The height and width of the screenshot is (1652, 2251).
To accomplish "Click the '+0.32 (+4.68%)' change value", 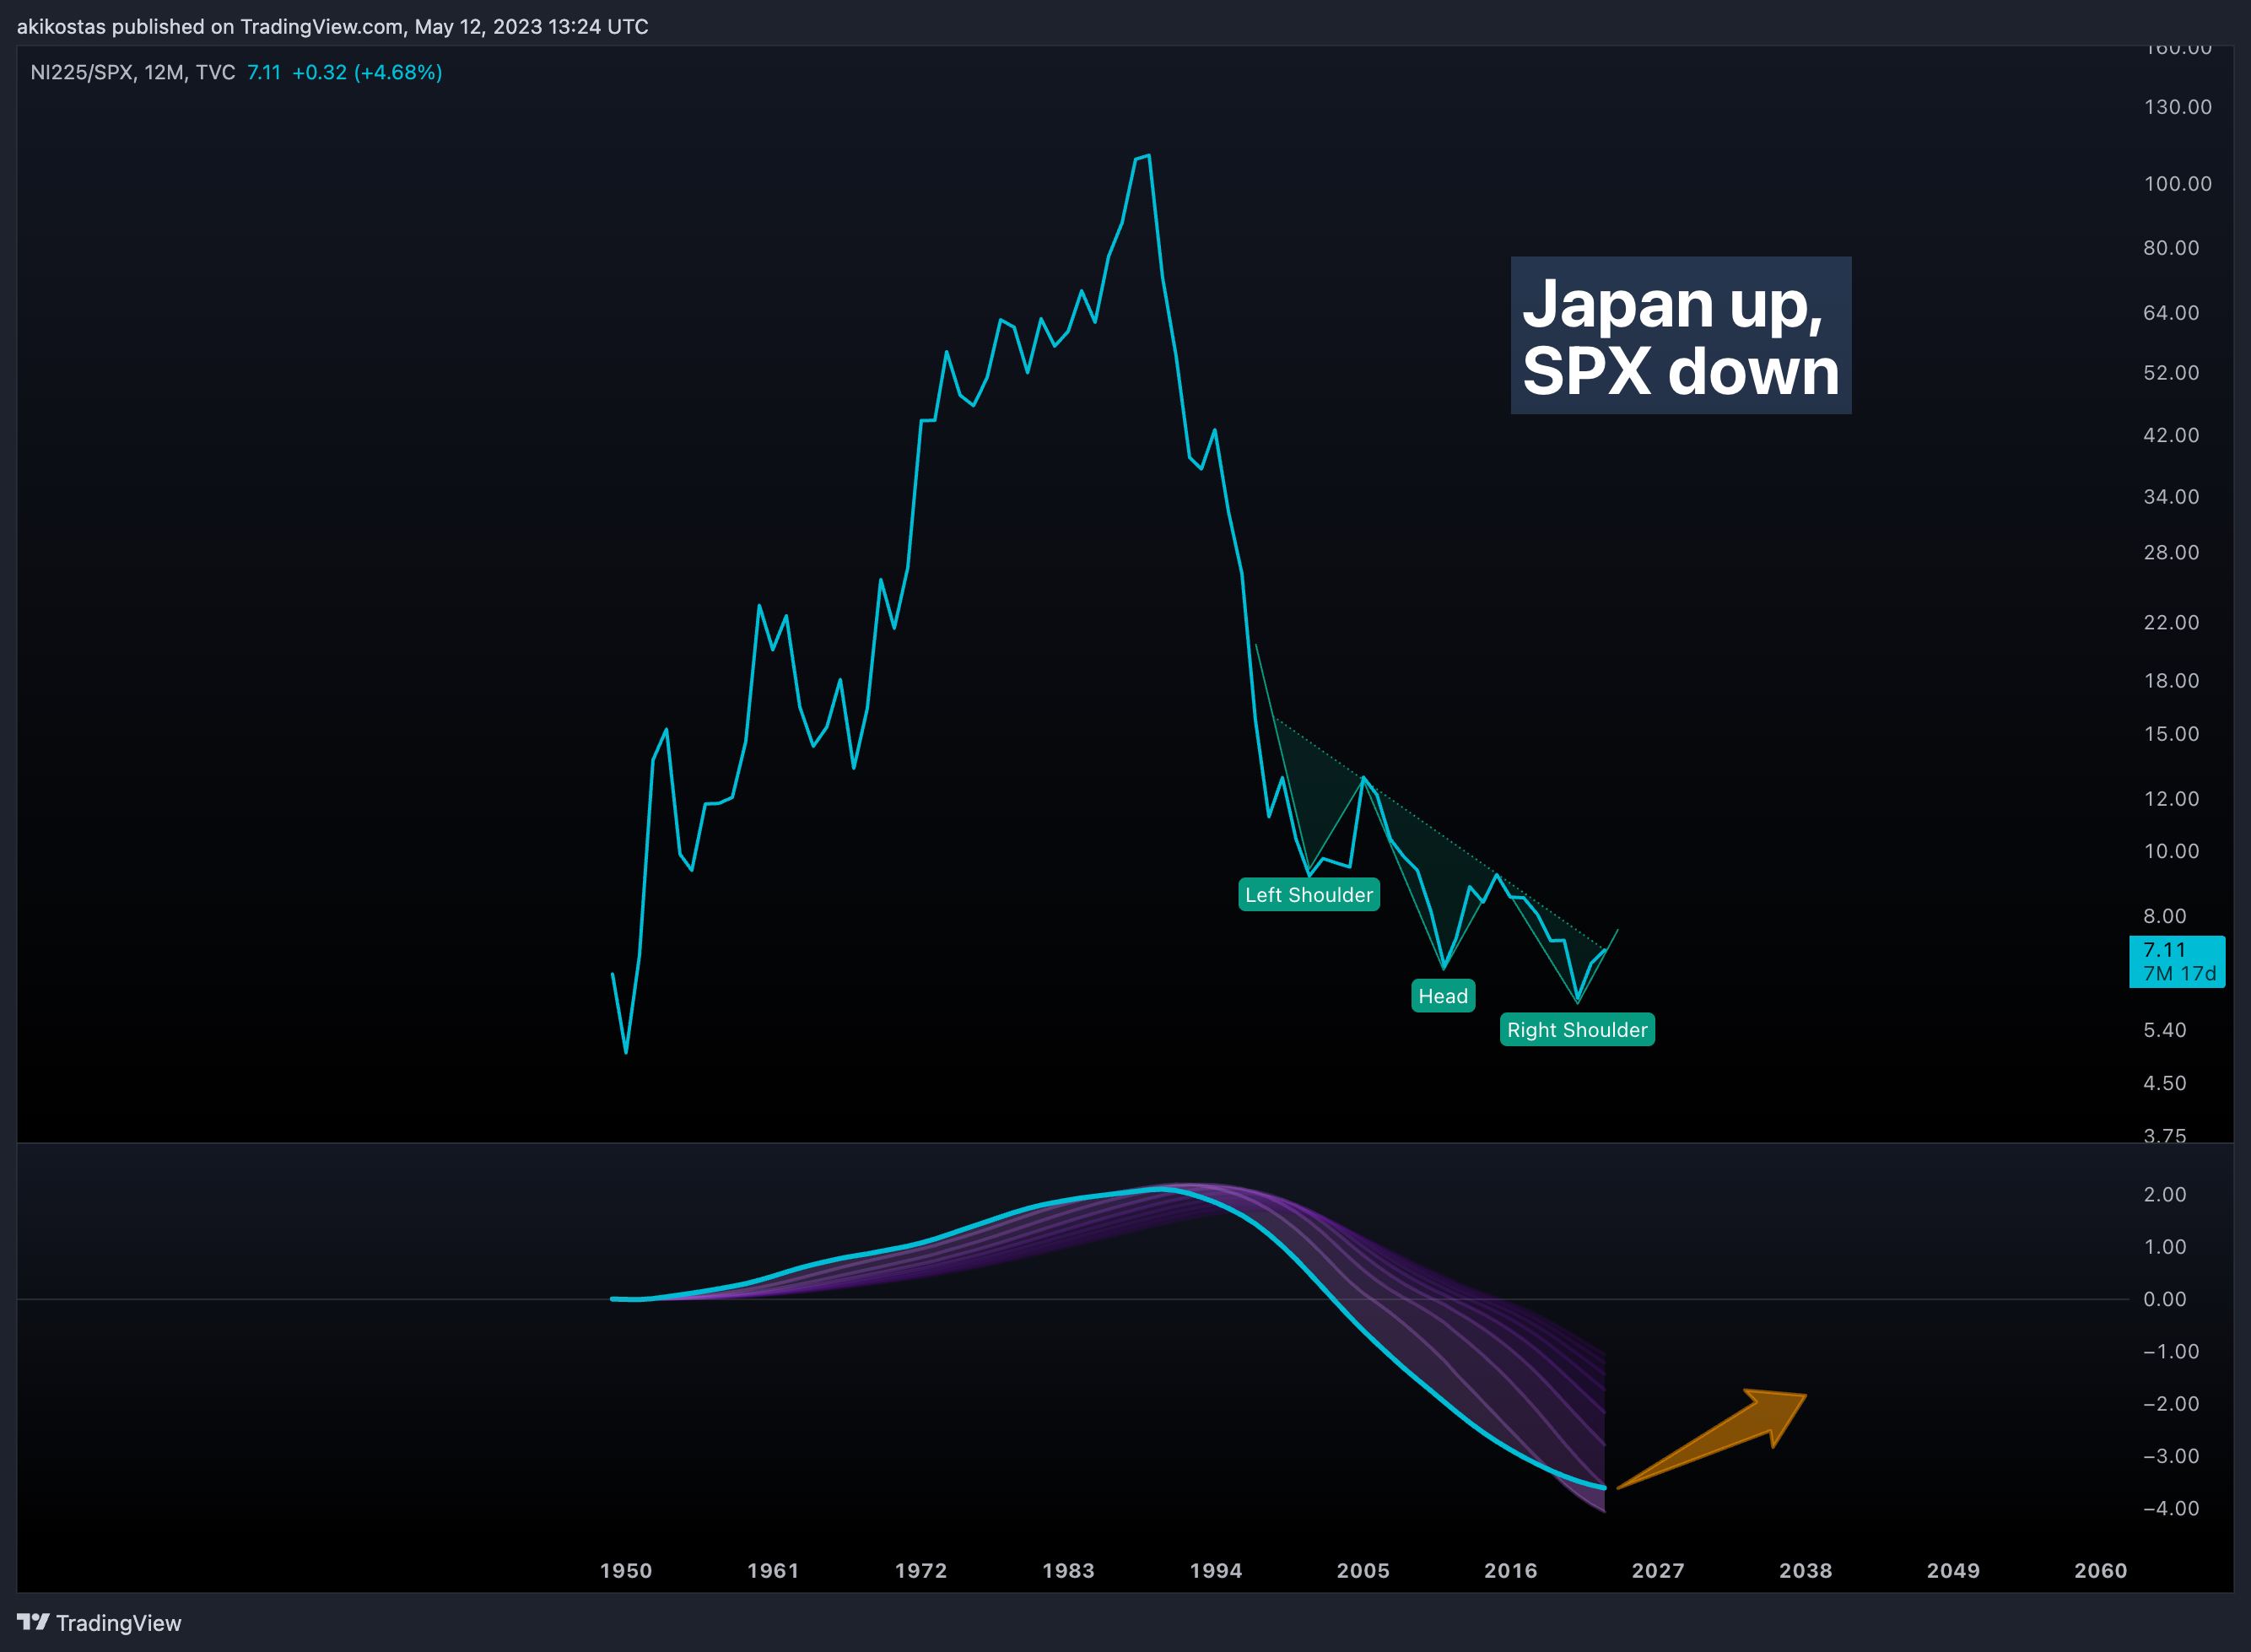I will point(367,72).
